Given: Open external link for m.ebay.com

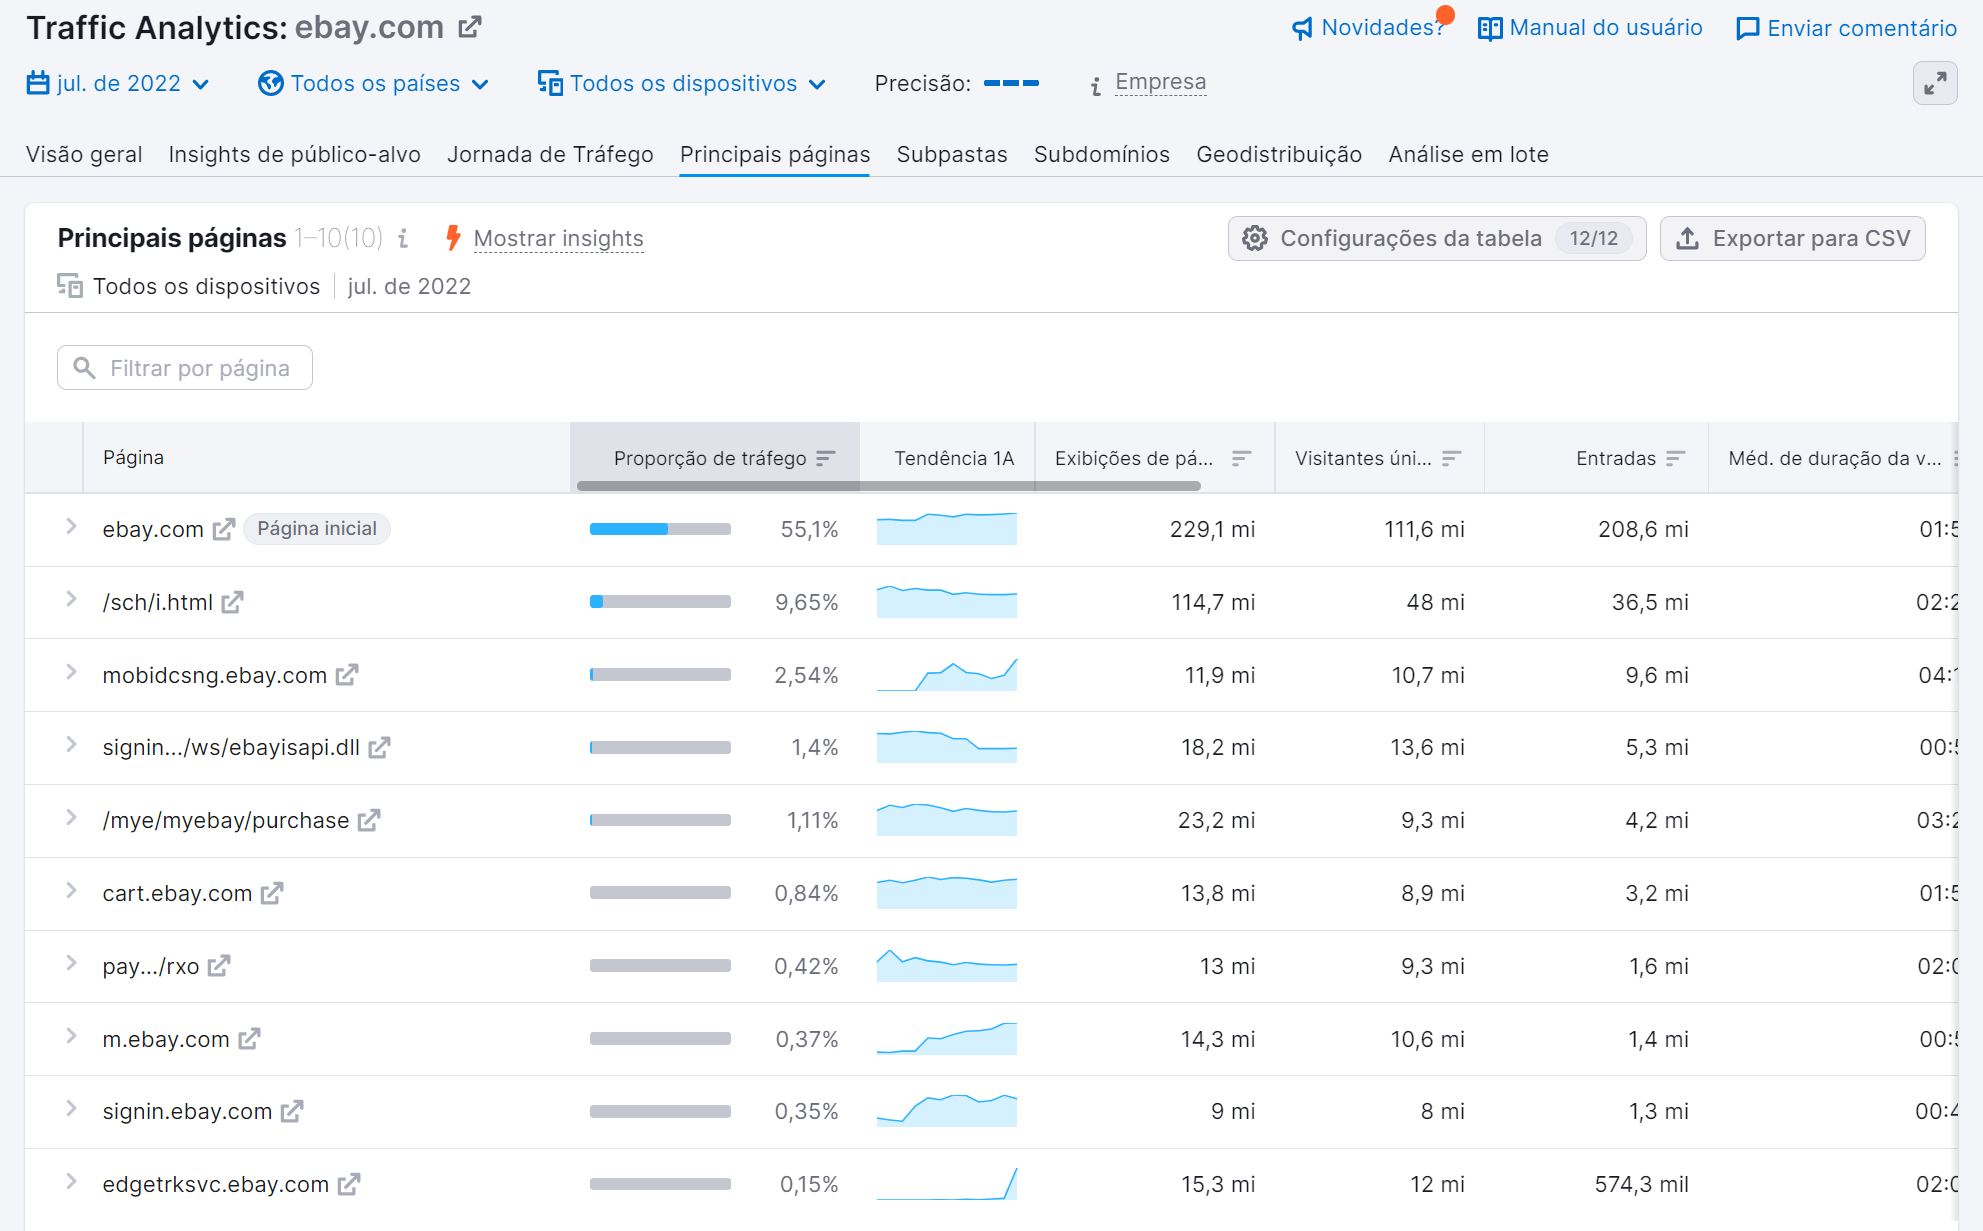Looking at the screenshot, I should coord(249,1039).
